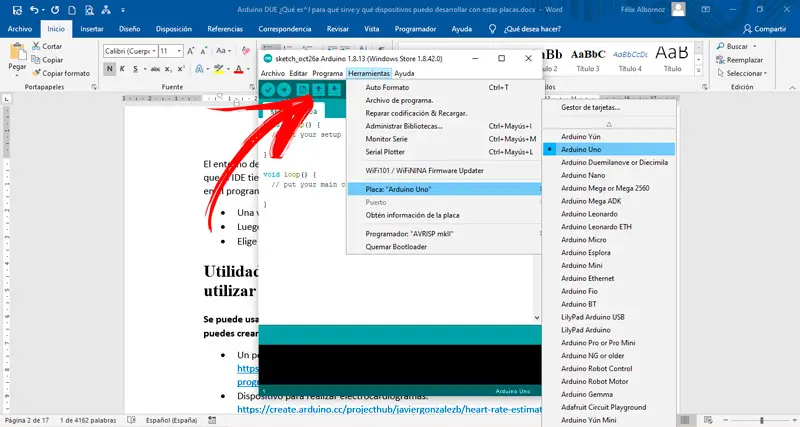Open the font size 11 dropdown
Image resolution: width=800 pixels, height=427 pixels.
(x=179, y=51)
